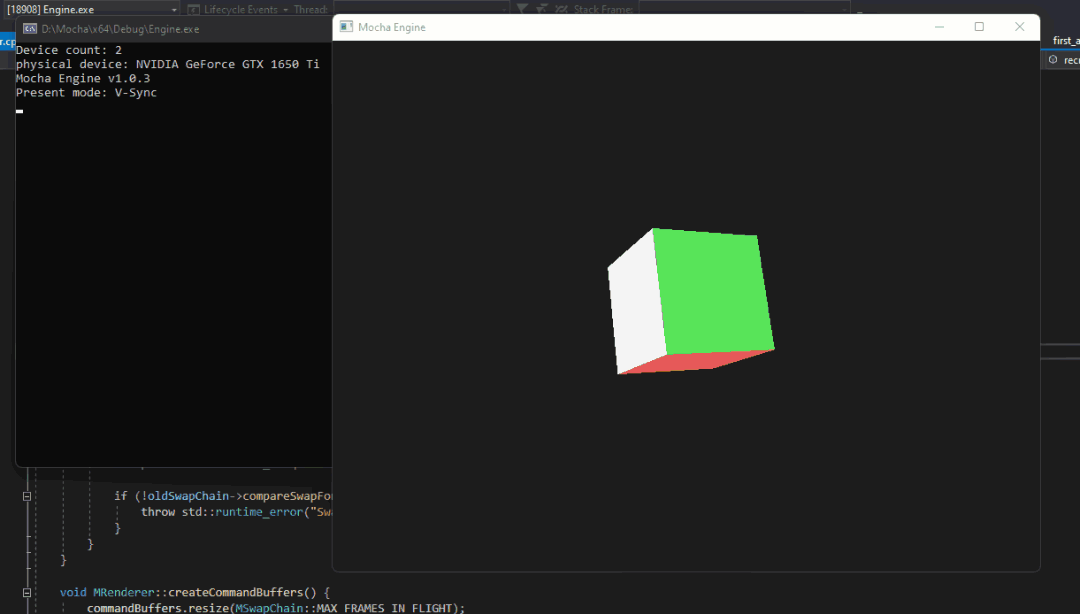Click the console window icon beside D:\Mocha path
Image resolution: width=1080 pixels, height=614 pixels.
point(30,29)
